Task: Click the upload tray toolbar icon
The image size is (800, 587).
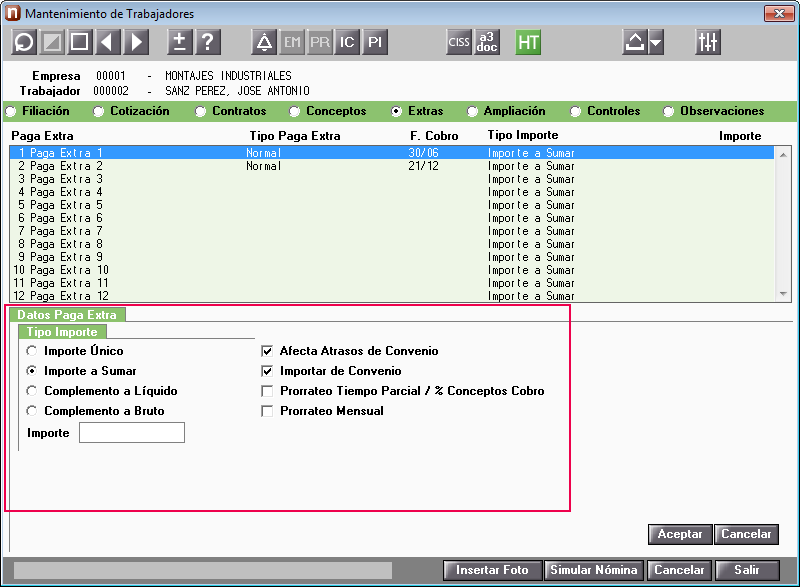Action: tap(634, 42)
